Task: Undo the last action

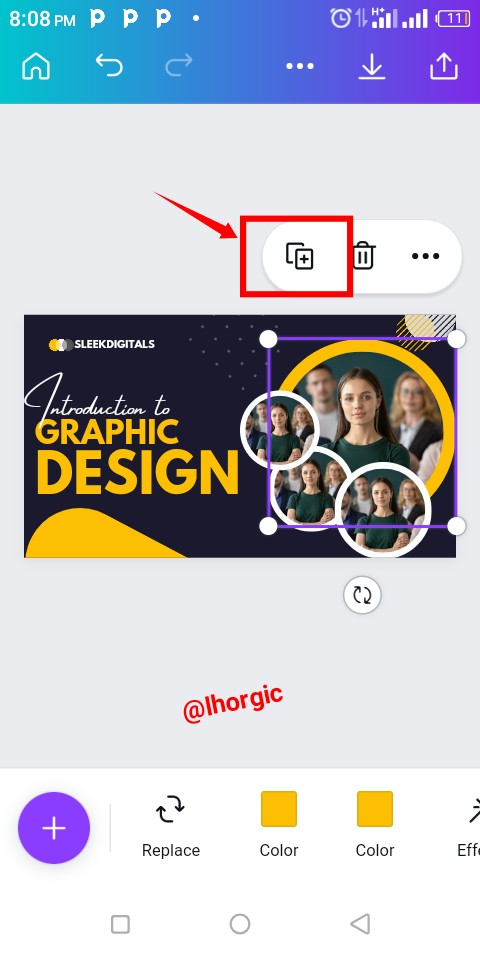Action: coord(109,66)
